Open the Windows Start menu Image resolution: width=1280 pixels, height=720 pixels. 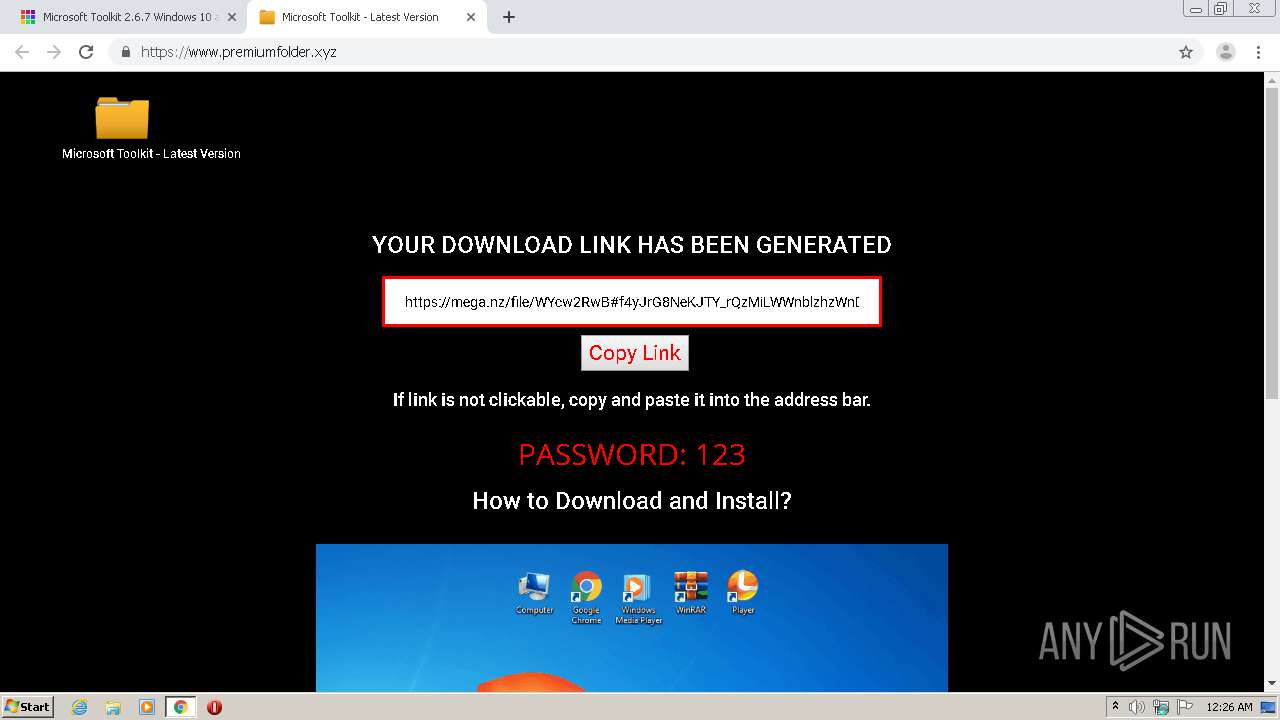28,707
